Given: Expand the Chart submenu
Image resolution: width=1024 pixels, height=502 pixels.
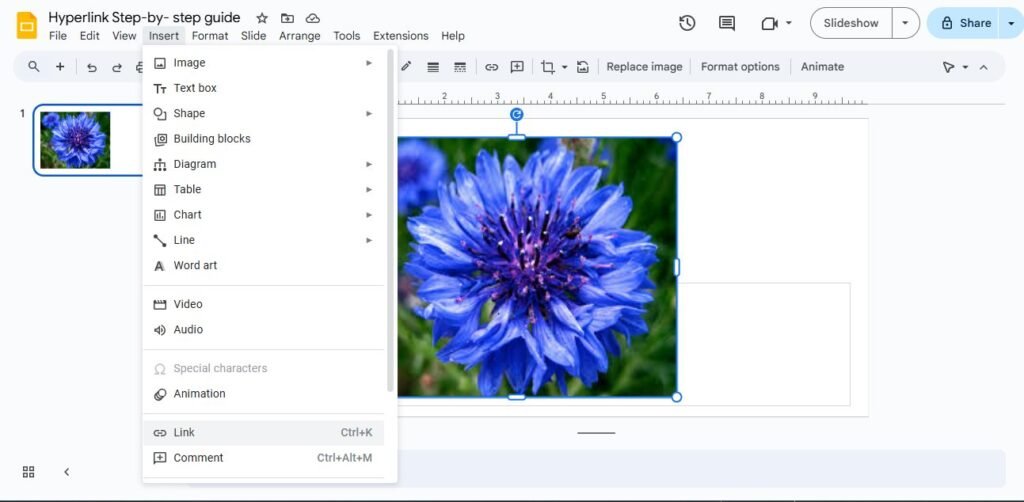Looking at the screenshot, I should (263, 215).
